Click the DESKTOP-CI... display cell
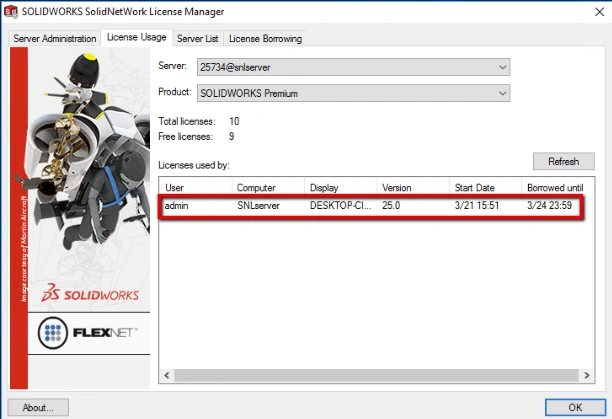This screenshot has height=419, width=612. click(x=340, y=206)
